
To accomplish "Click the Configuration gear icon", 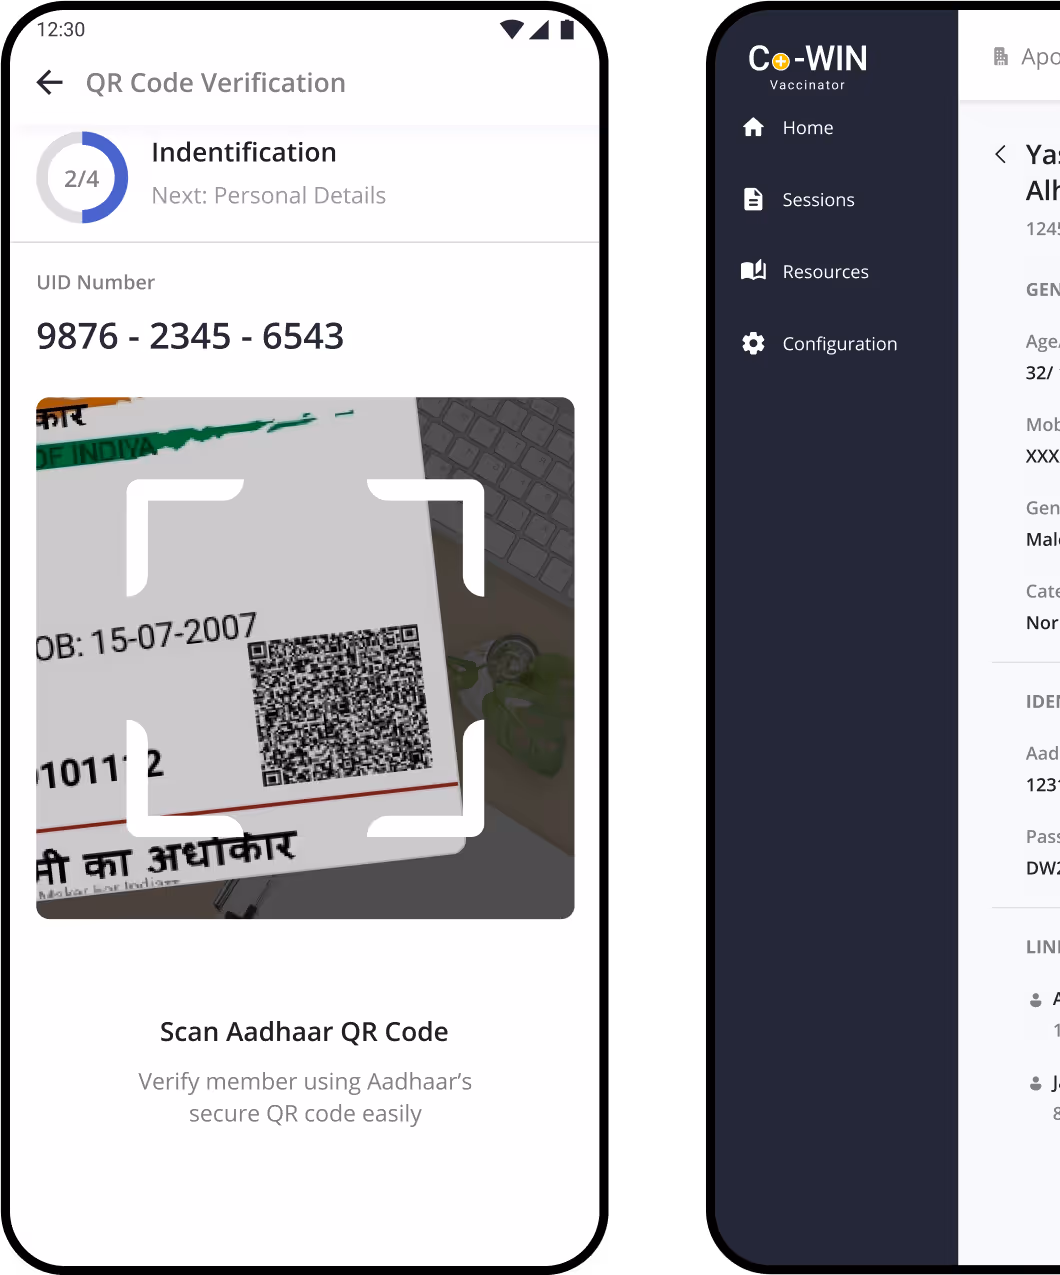I will pos(754,343).
